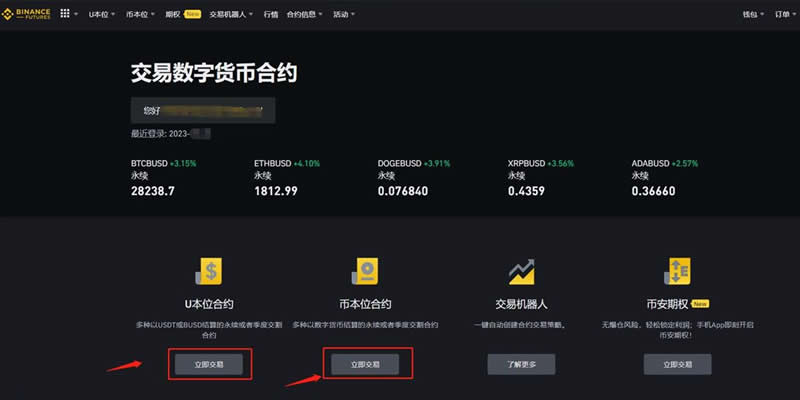This screenshot has height=400, width=800.
Task: Open the 钱包 wallet dropdown
Action: coord(753,15)
